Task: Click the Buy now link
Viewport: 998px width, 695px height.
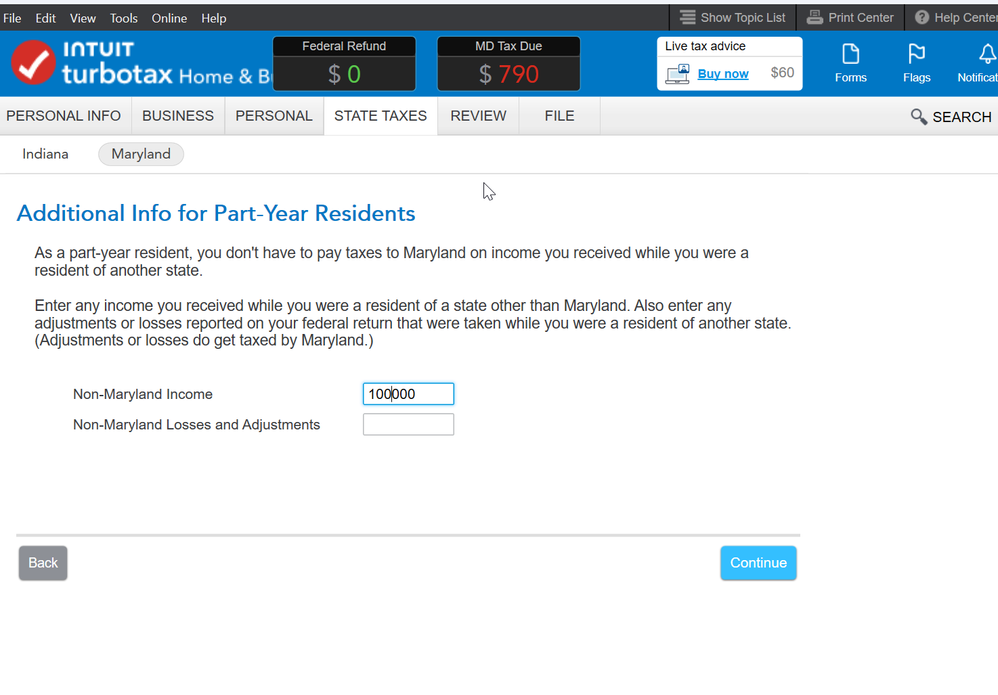Action: coord(722,73)
